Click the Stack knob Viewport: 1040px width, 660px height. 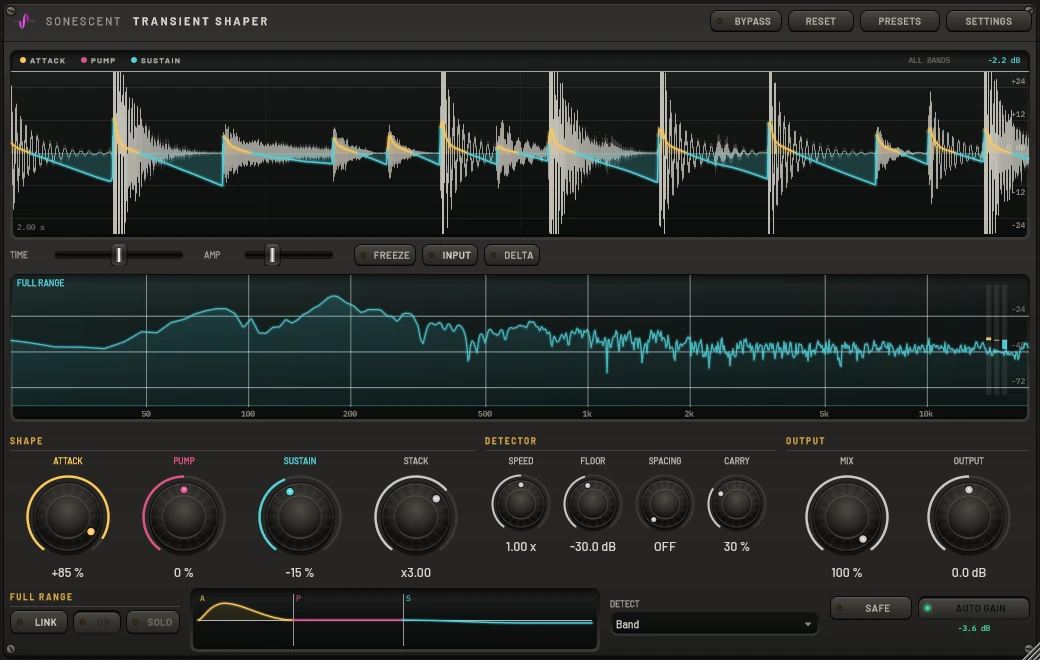click(416, 516)
